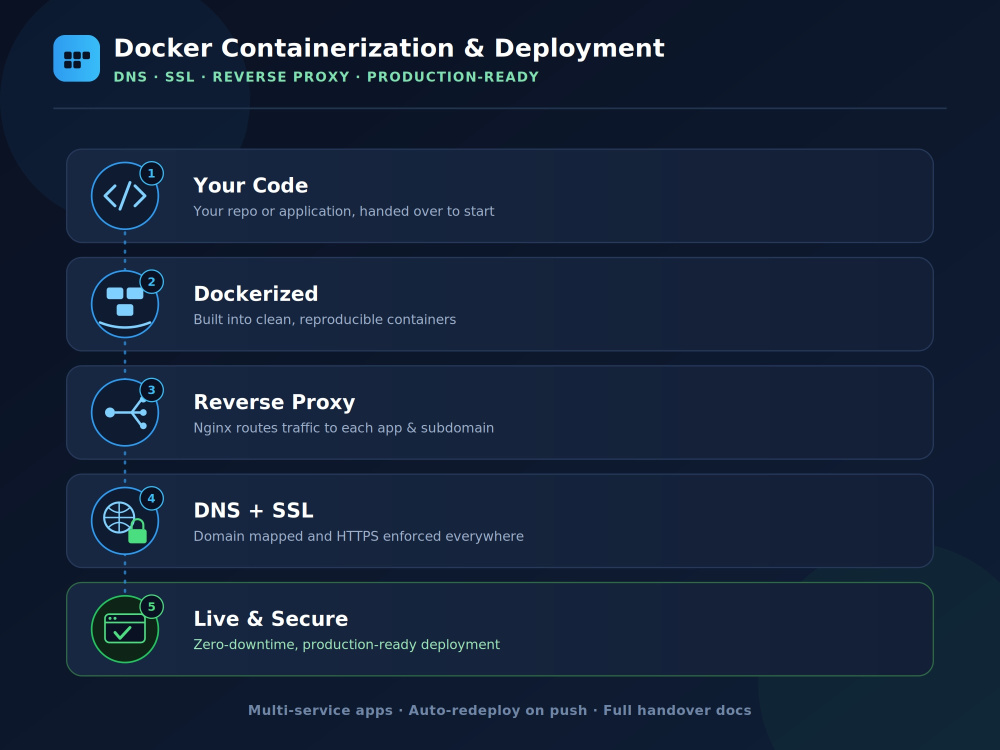Click the Docker container logo icon
This screenshot has width=1000, height=750.
[77, 59]
